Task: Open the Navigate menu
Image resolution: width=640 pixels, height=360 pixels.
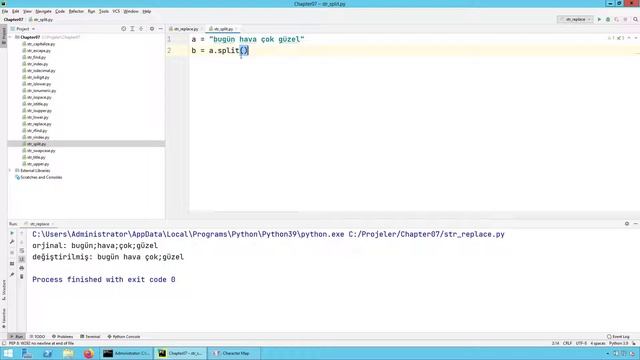Action: [x=43, y=11]
